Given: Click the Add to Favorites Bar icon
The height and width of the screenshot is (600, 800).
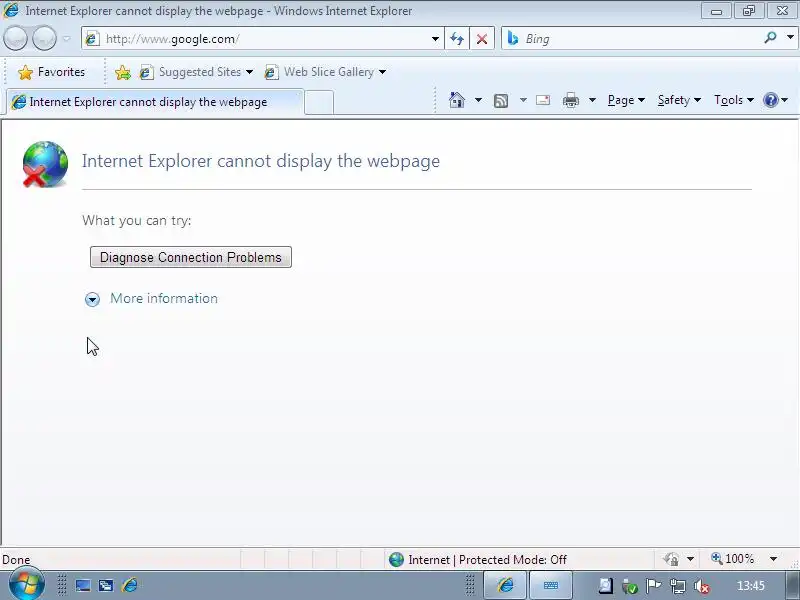Looking at the screenshot, I should 122,72.
